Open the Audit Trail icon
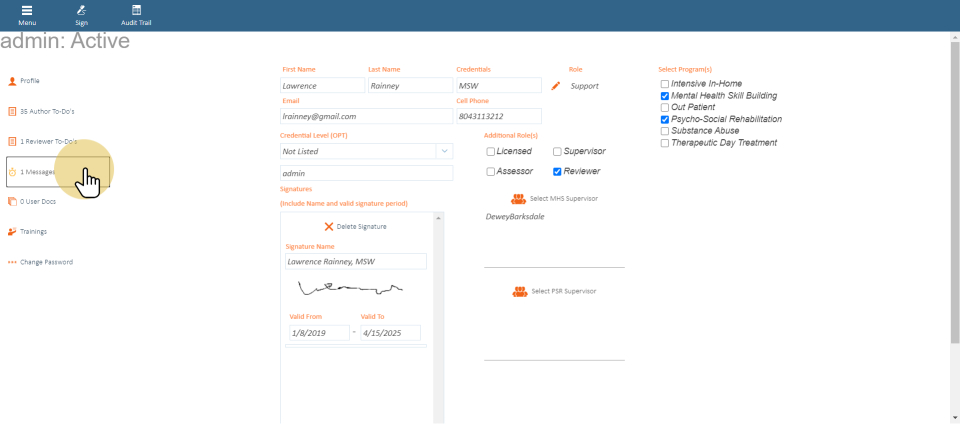960x443 pixels. point(136,10)
